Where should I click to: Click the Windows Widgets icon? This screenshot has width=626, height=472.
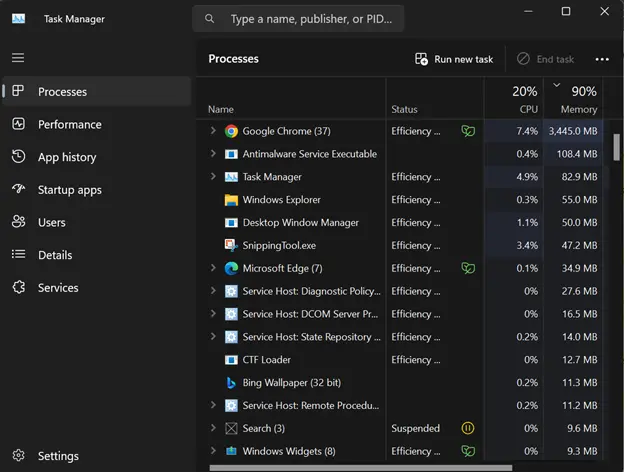[x=231, y=451]
